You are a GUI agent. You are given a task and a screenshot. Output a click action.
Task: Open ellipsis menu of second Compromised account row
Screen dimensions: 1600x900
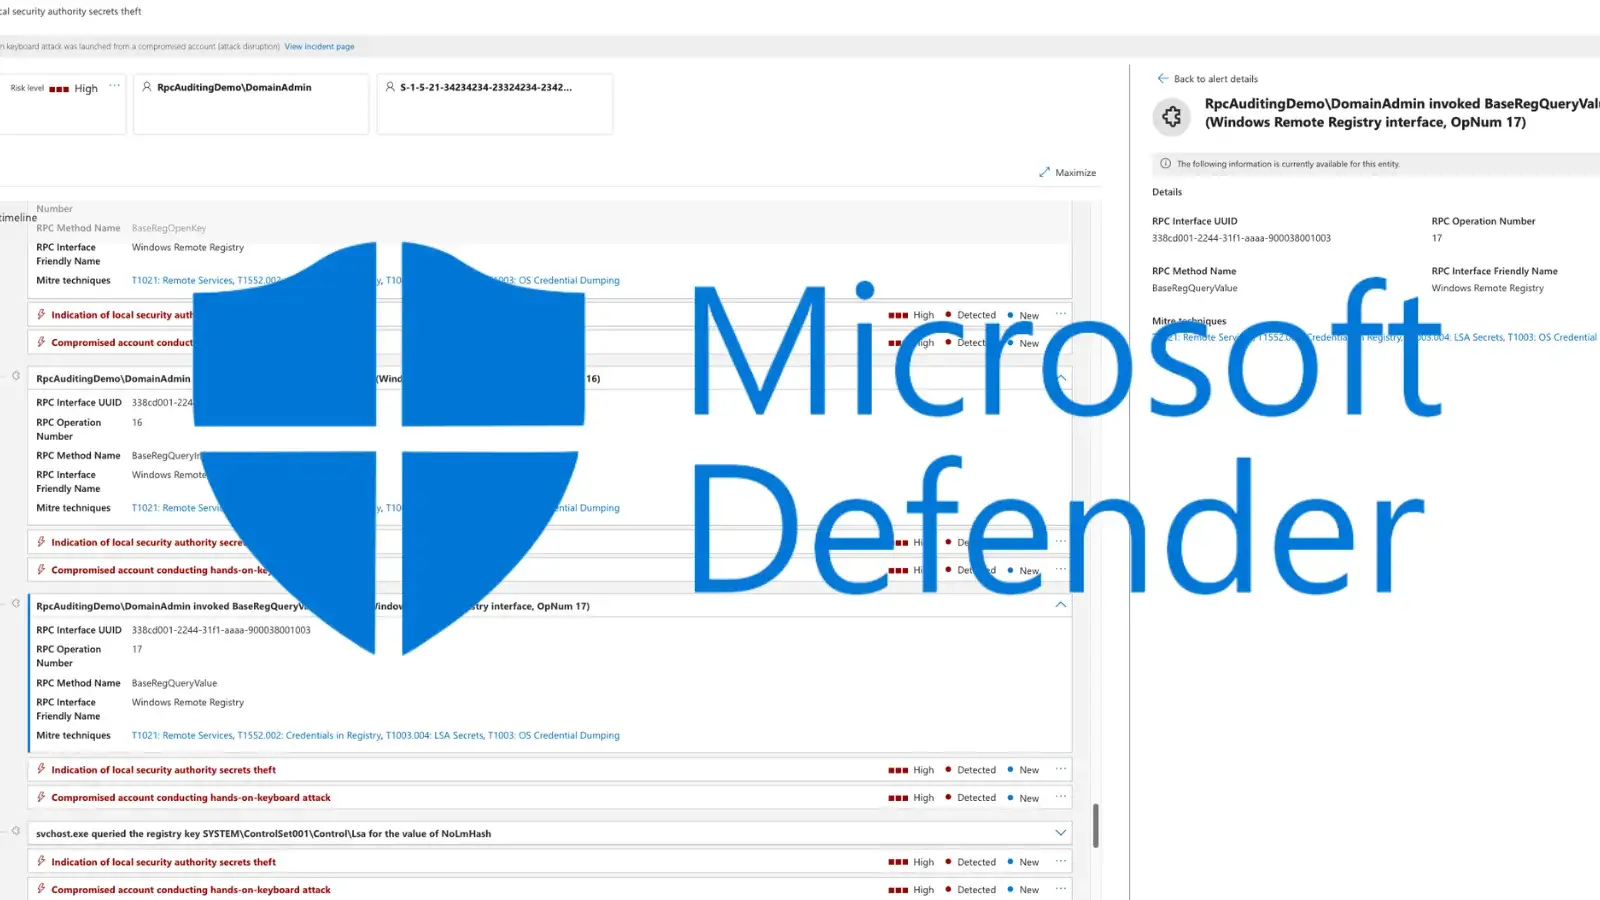click(x=1060, y=569)
